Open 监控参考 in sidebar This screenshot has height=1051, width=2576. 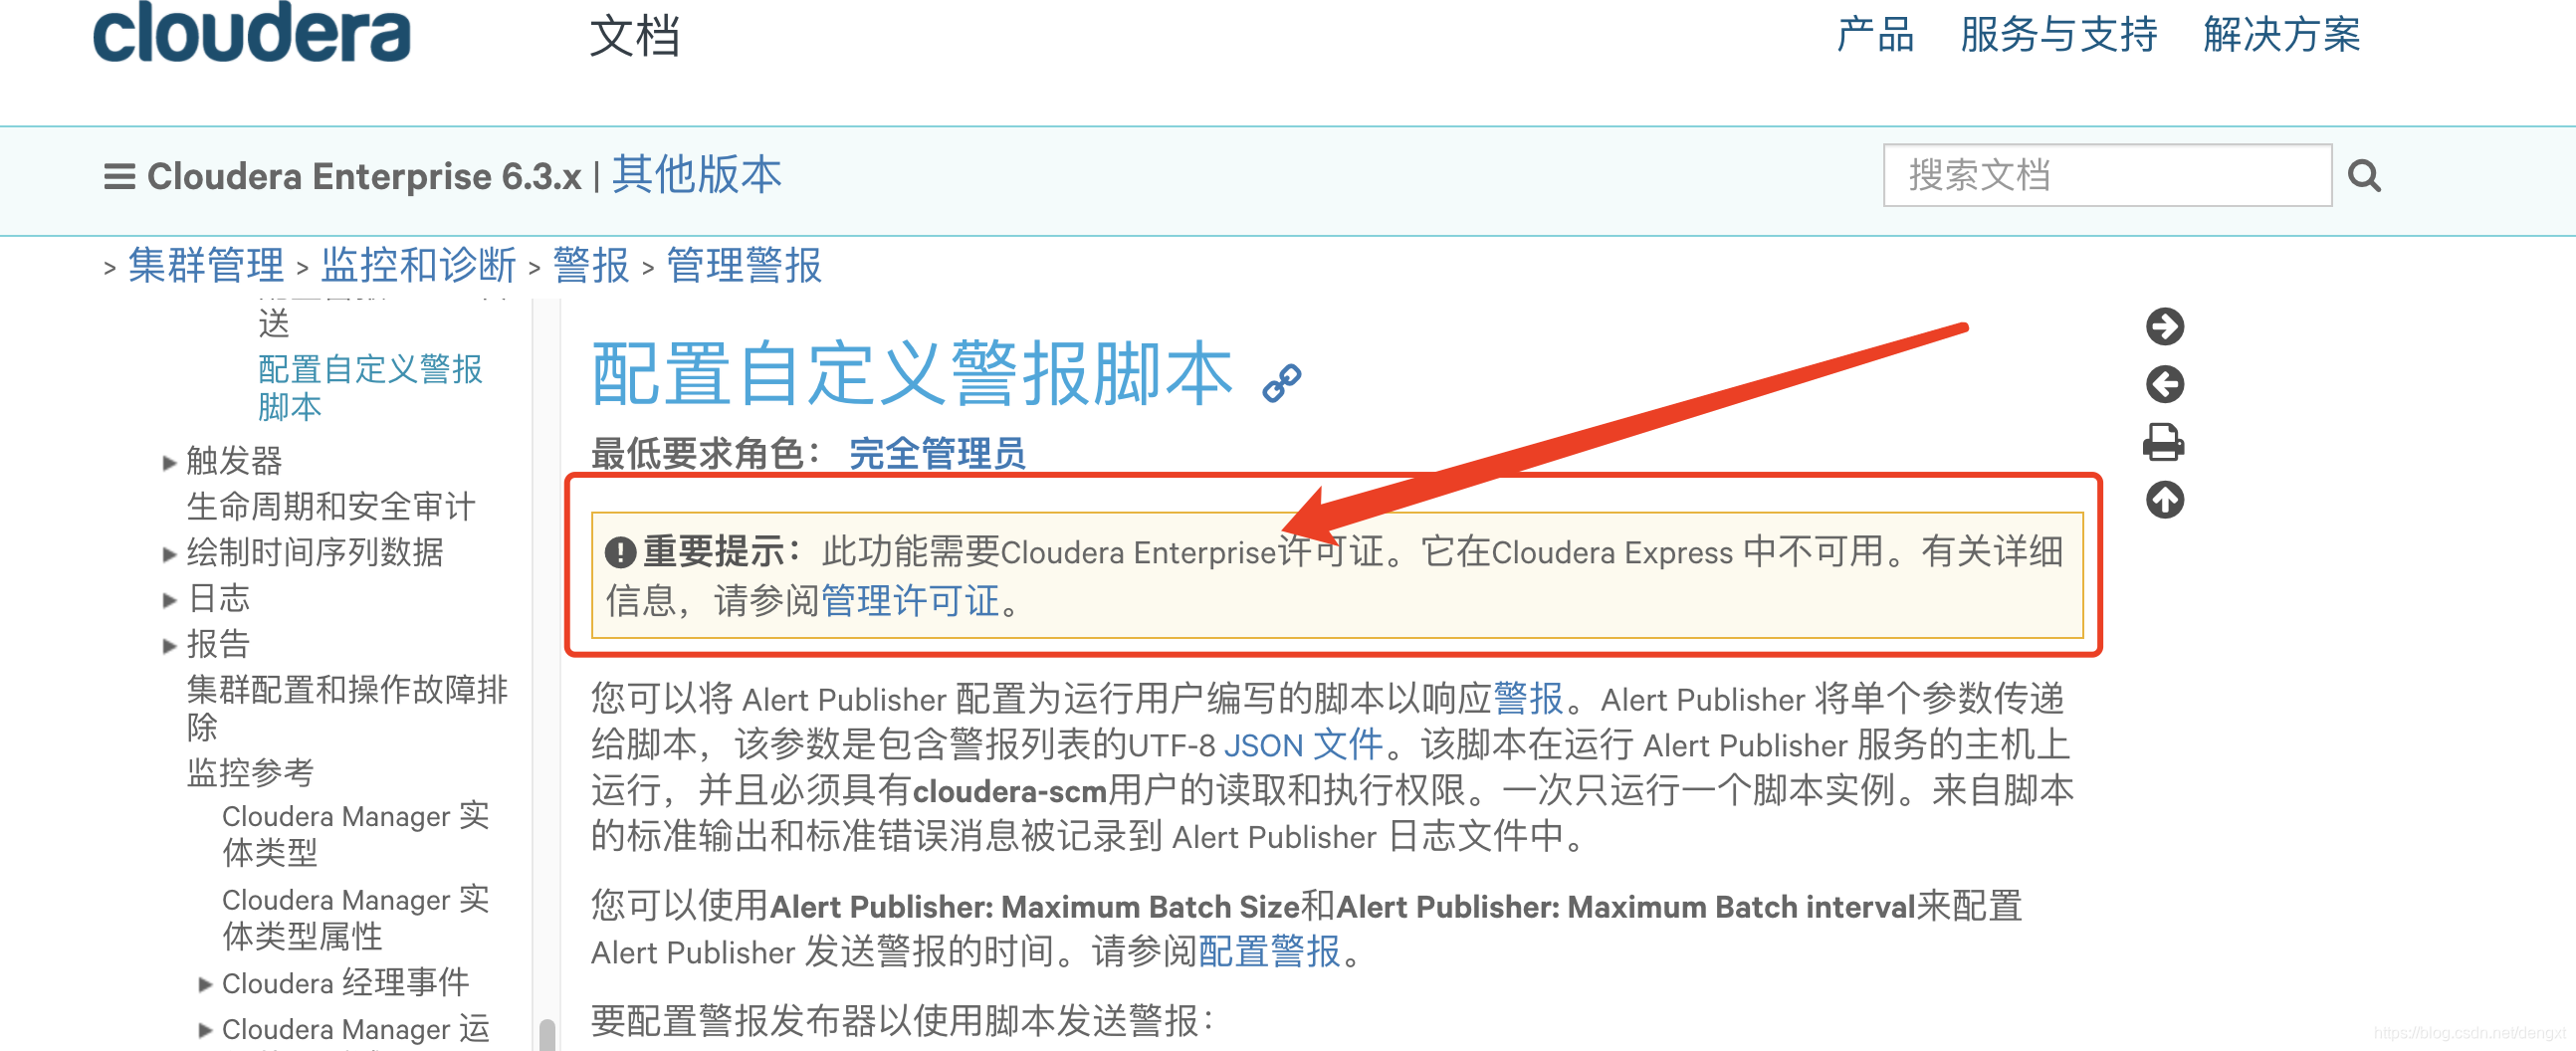250,772
